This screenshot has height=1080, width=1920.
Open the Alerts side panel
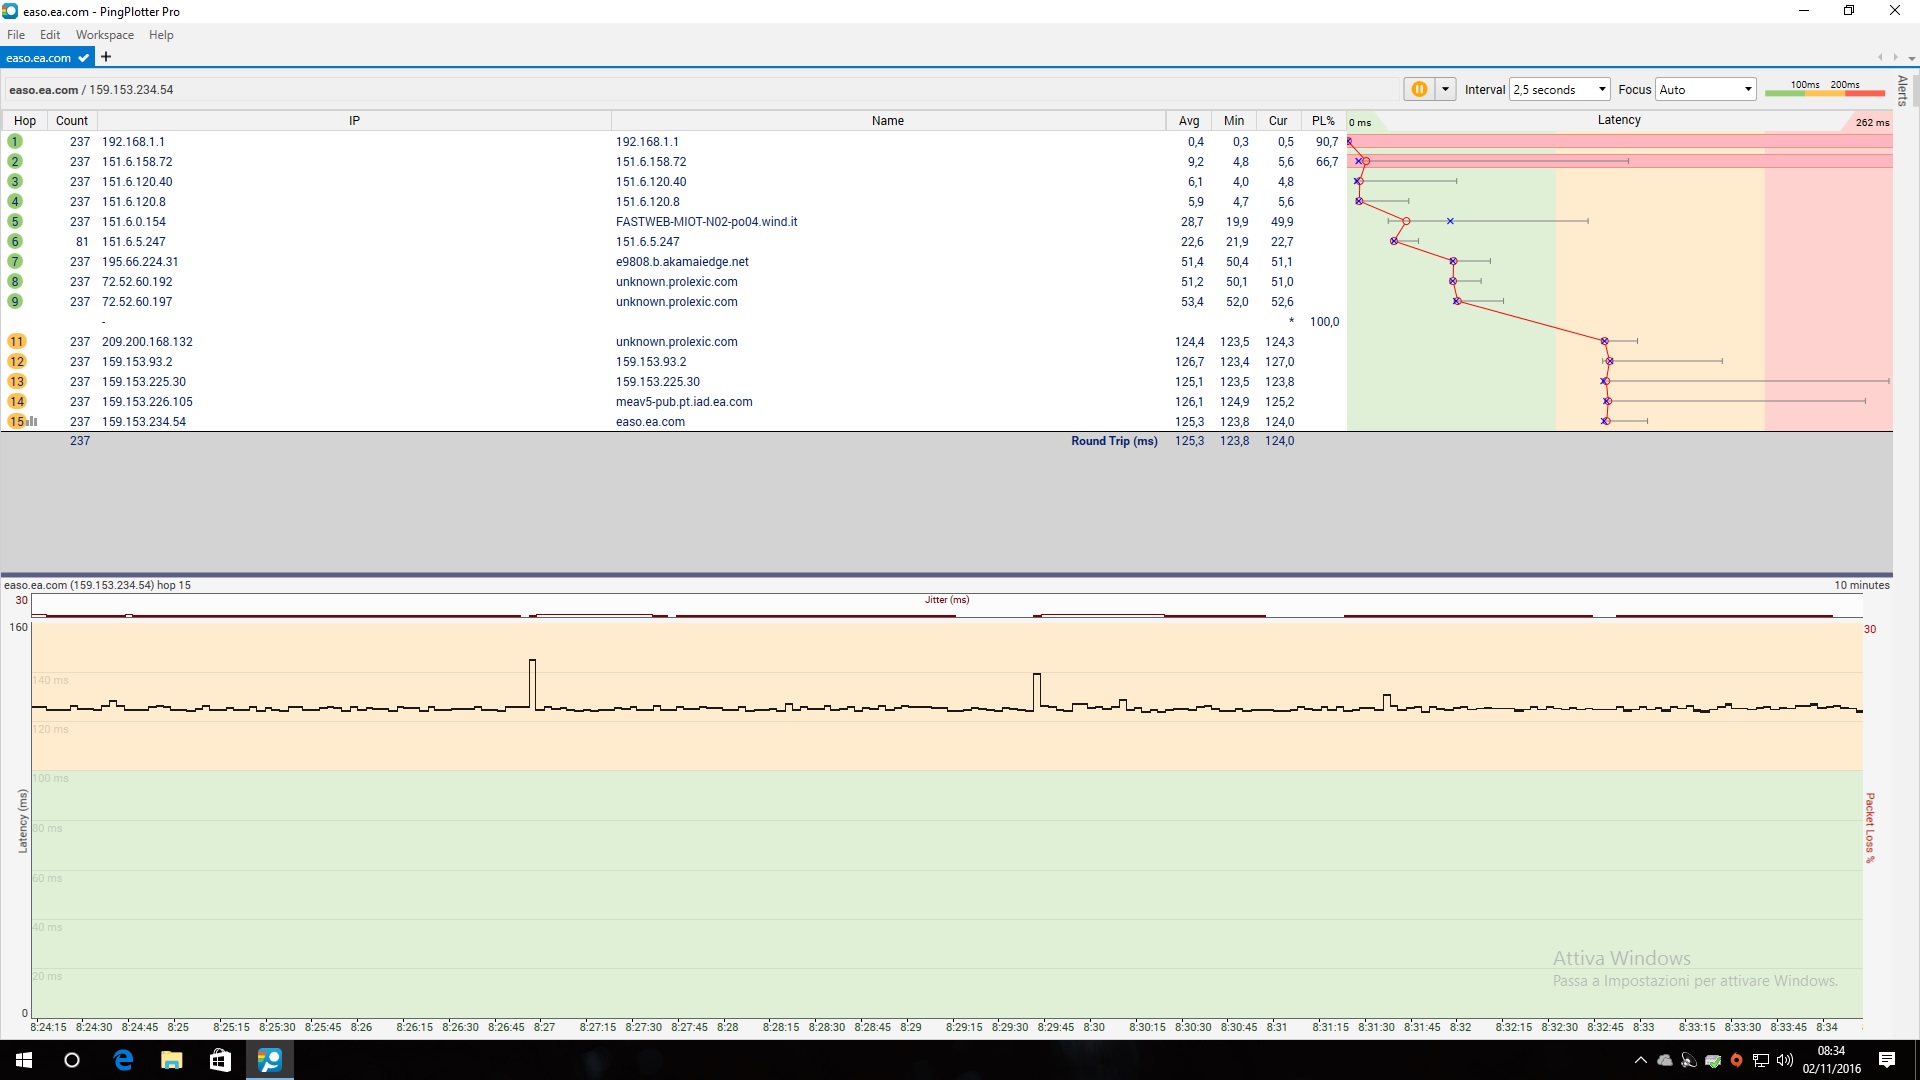click(x=1902, y=91)
